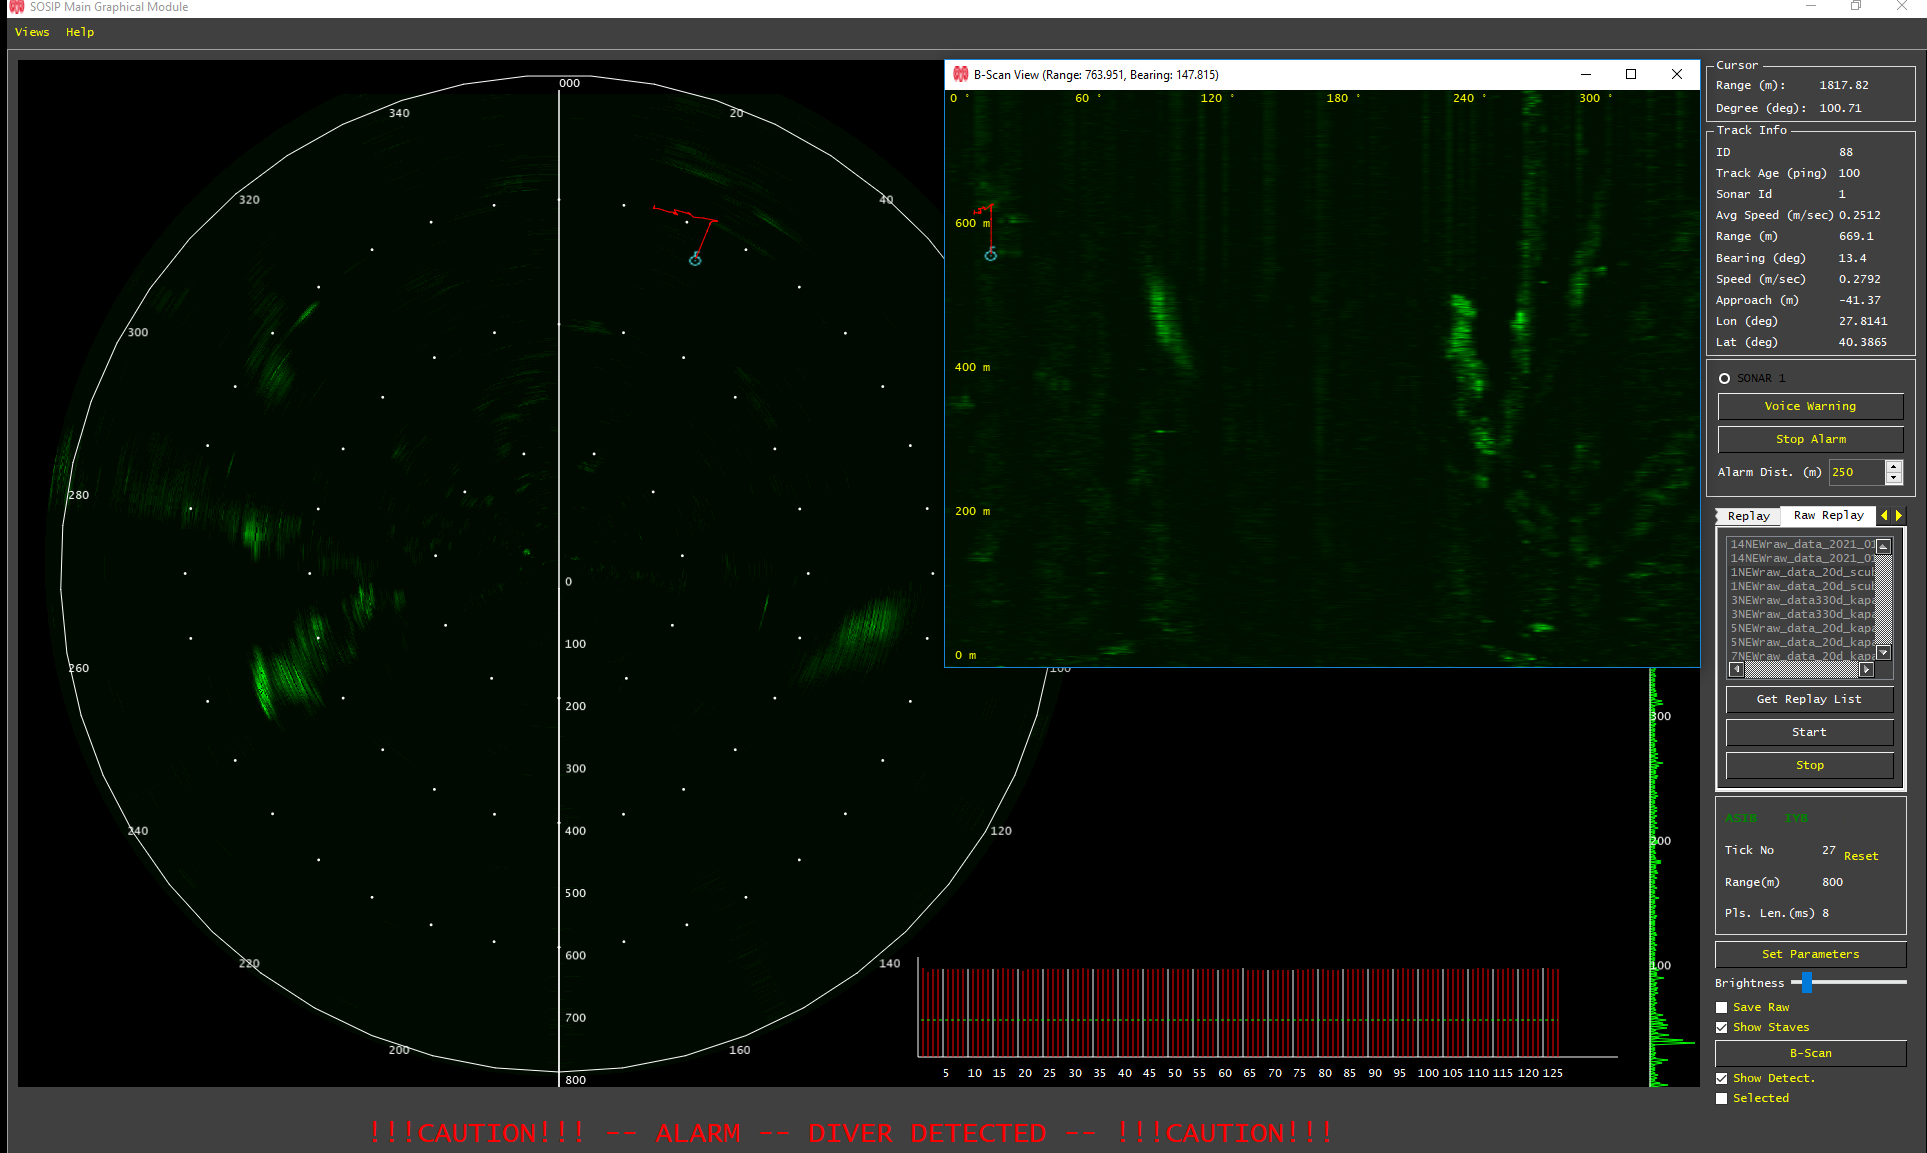Click the Range(m) value 800
The width and height of the screenshot is (1927, 1153).
click(x=1832, y=882)
